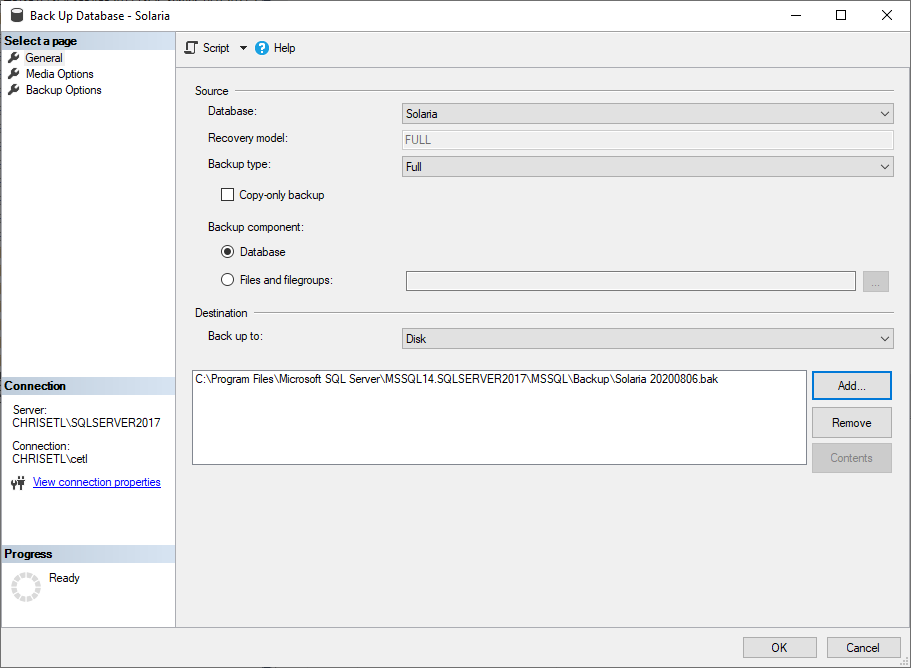Click the Progress section header
911x668 pixels.
pyautogui.click(x=88, y=554)
